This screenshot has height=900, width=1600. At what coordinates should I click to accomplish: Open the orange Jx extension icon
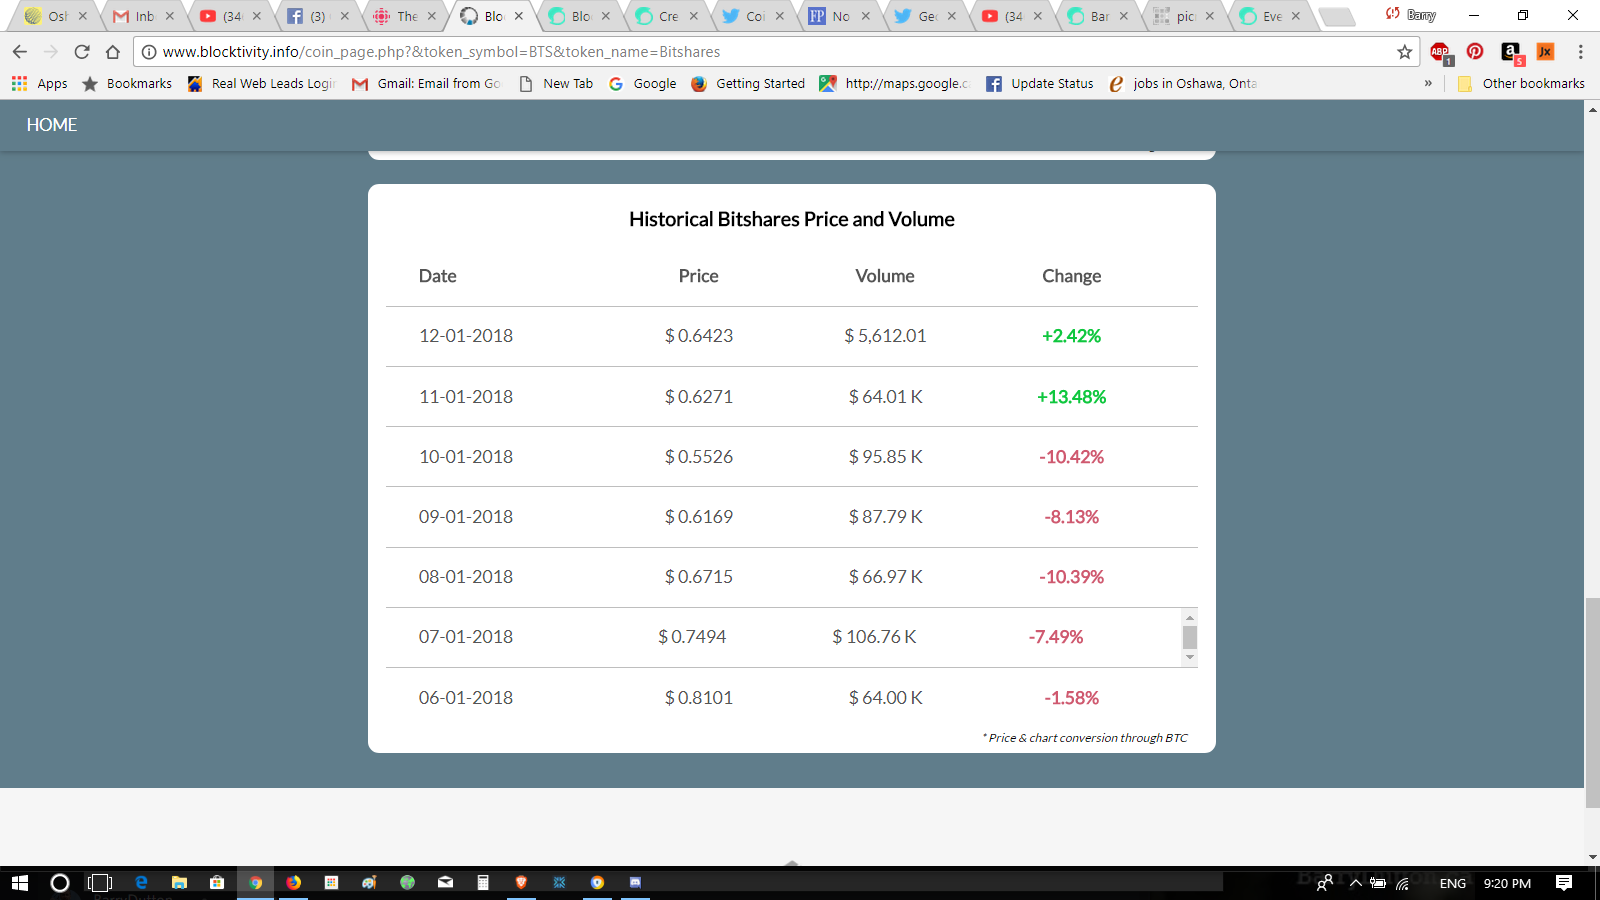pos(1546,52)
